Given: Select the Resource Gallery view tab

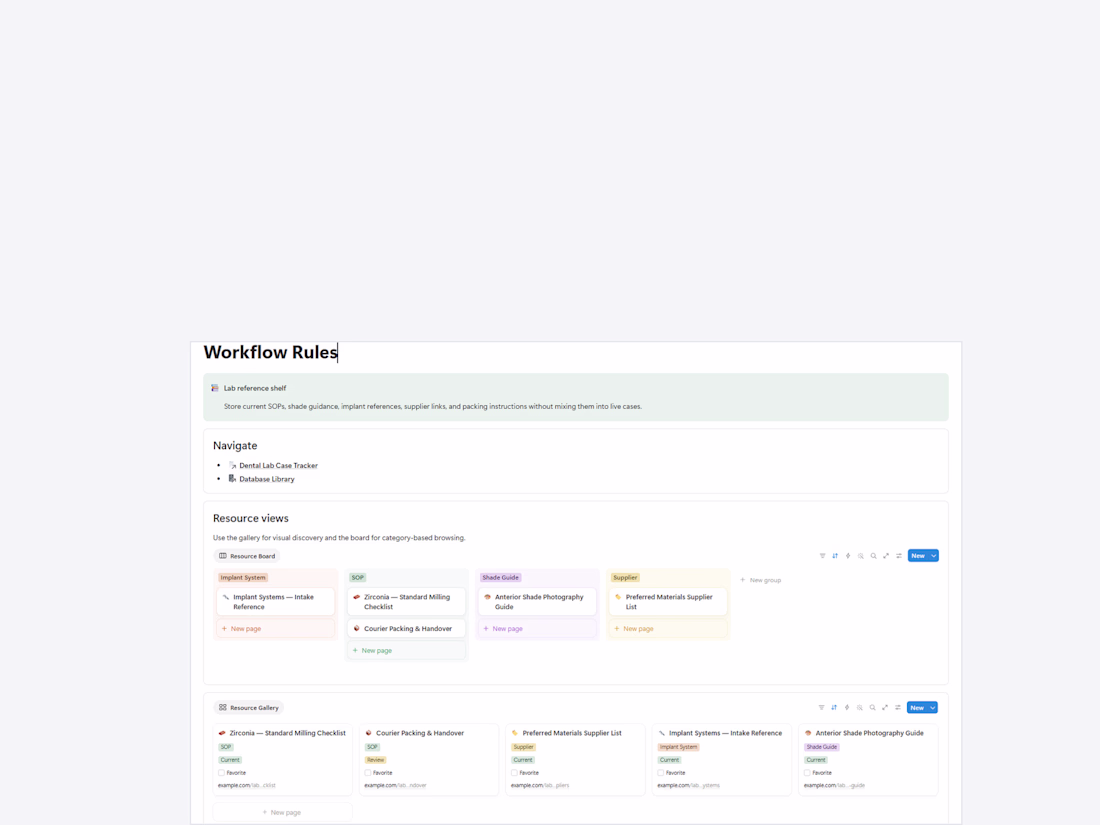Looking at the screenshot, I should pyautogui.click(x=248, y=707).
